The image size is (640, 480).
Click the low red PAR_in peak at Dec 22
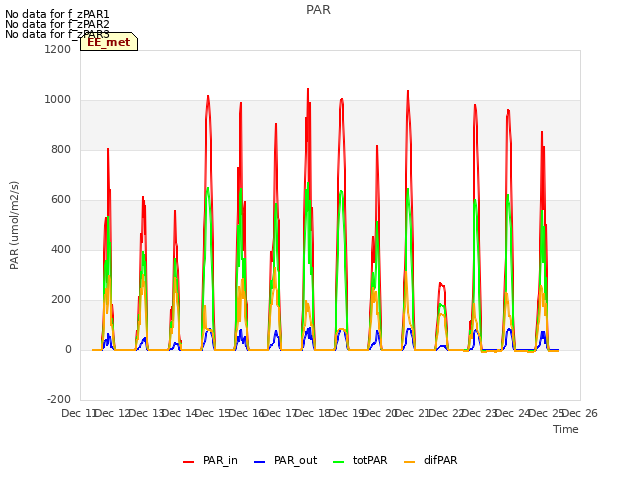pos(441,284)
